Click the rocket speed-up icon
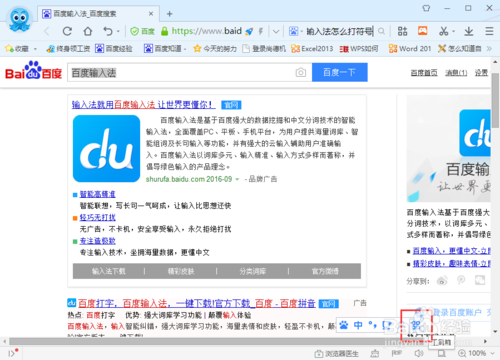Viewport: 500px width, 360px height. tap(249, 32)
